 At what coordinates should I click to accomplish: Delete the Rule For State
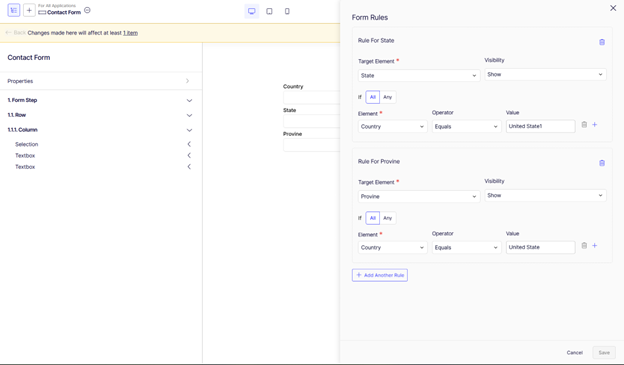coord(602,42)
